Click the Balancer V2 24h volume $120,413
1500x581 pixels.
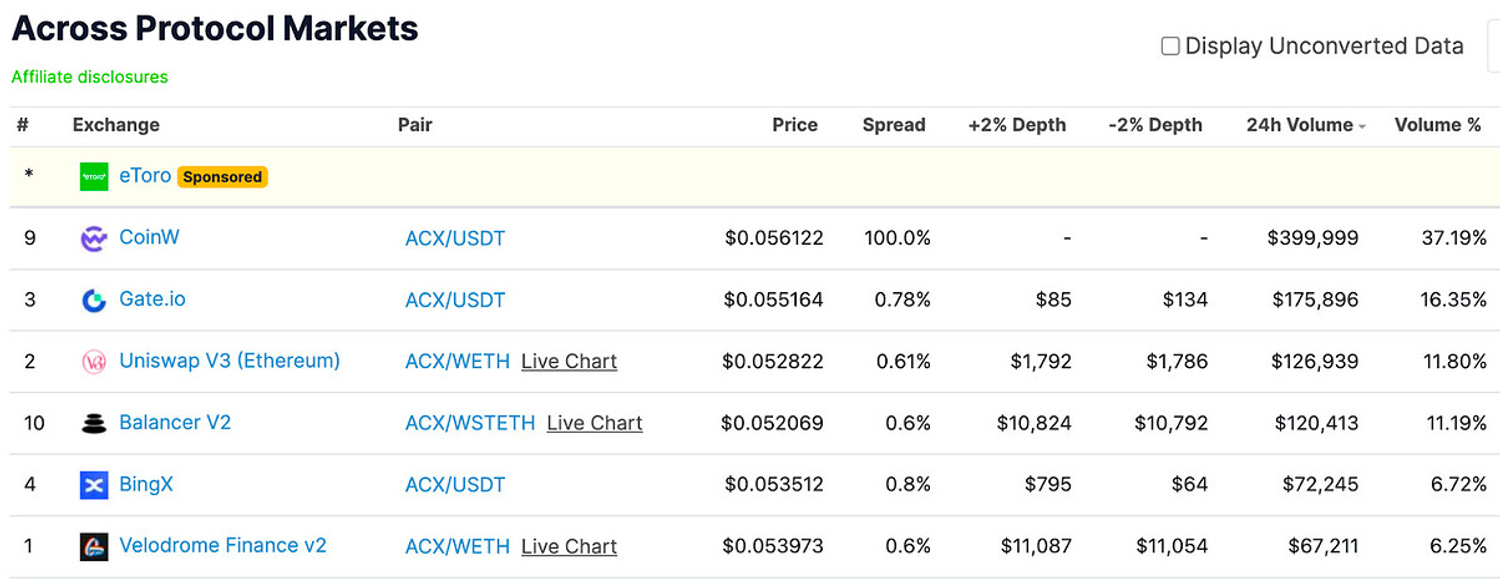(x=1317, y=423)
